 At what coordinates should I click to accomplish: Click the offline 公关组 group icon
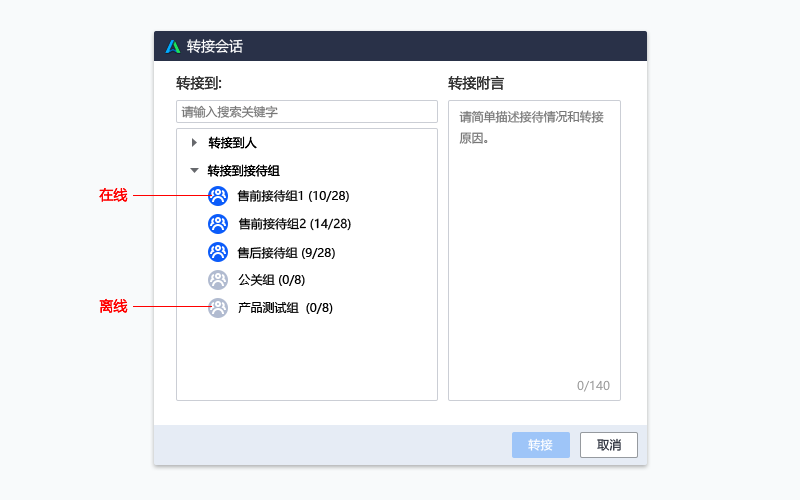pos(218,280)
